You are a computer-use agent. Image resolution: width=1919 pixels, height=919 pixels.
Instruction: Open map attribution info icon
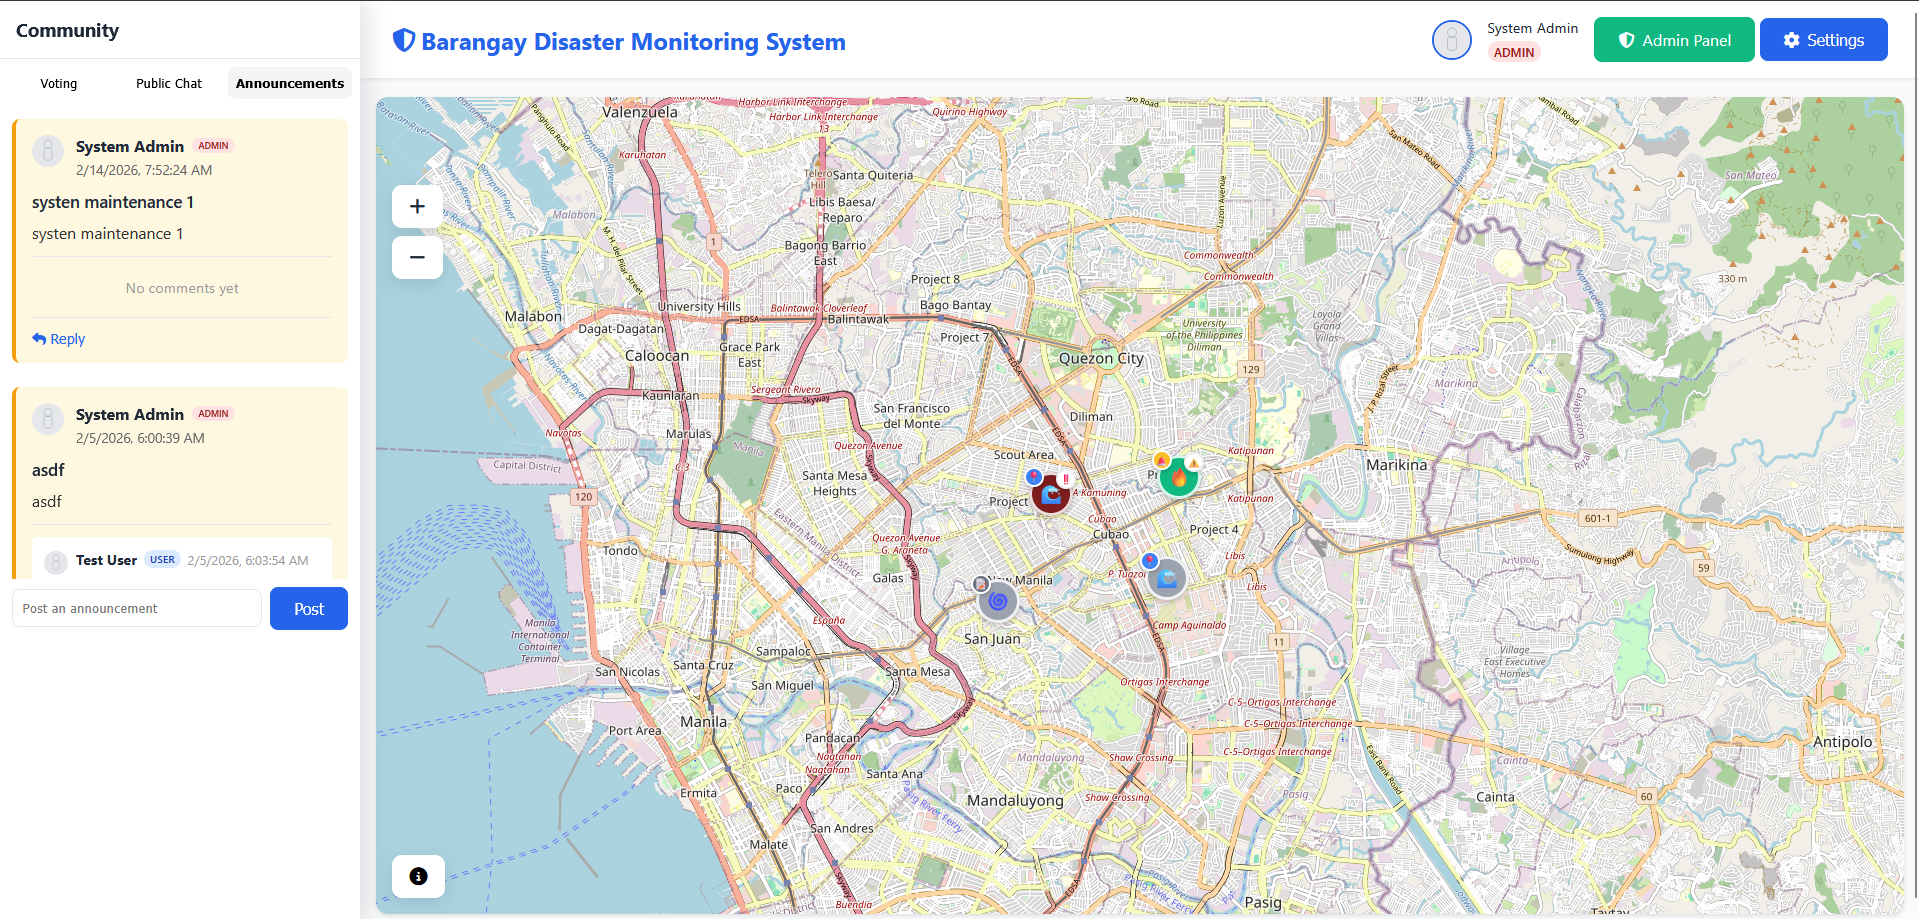[x=418, y=876]
